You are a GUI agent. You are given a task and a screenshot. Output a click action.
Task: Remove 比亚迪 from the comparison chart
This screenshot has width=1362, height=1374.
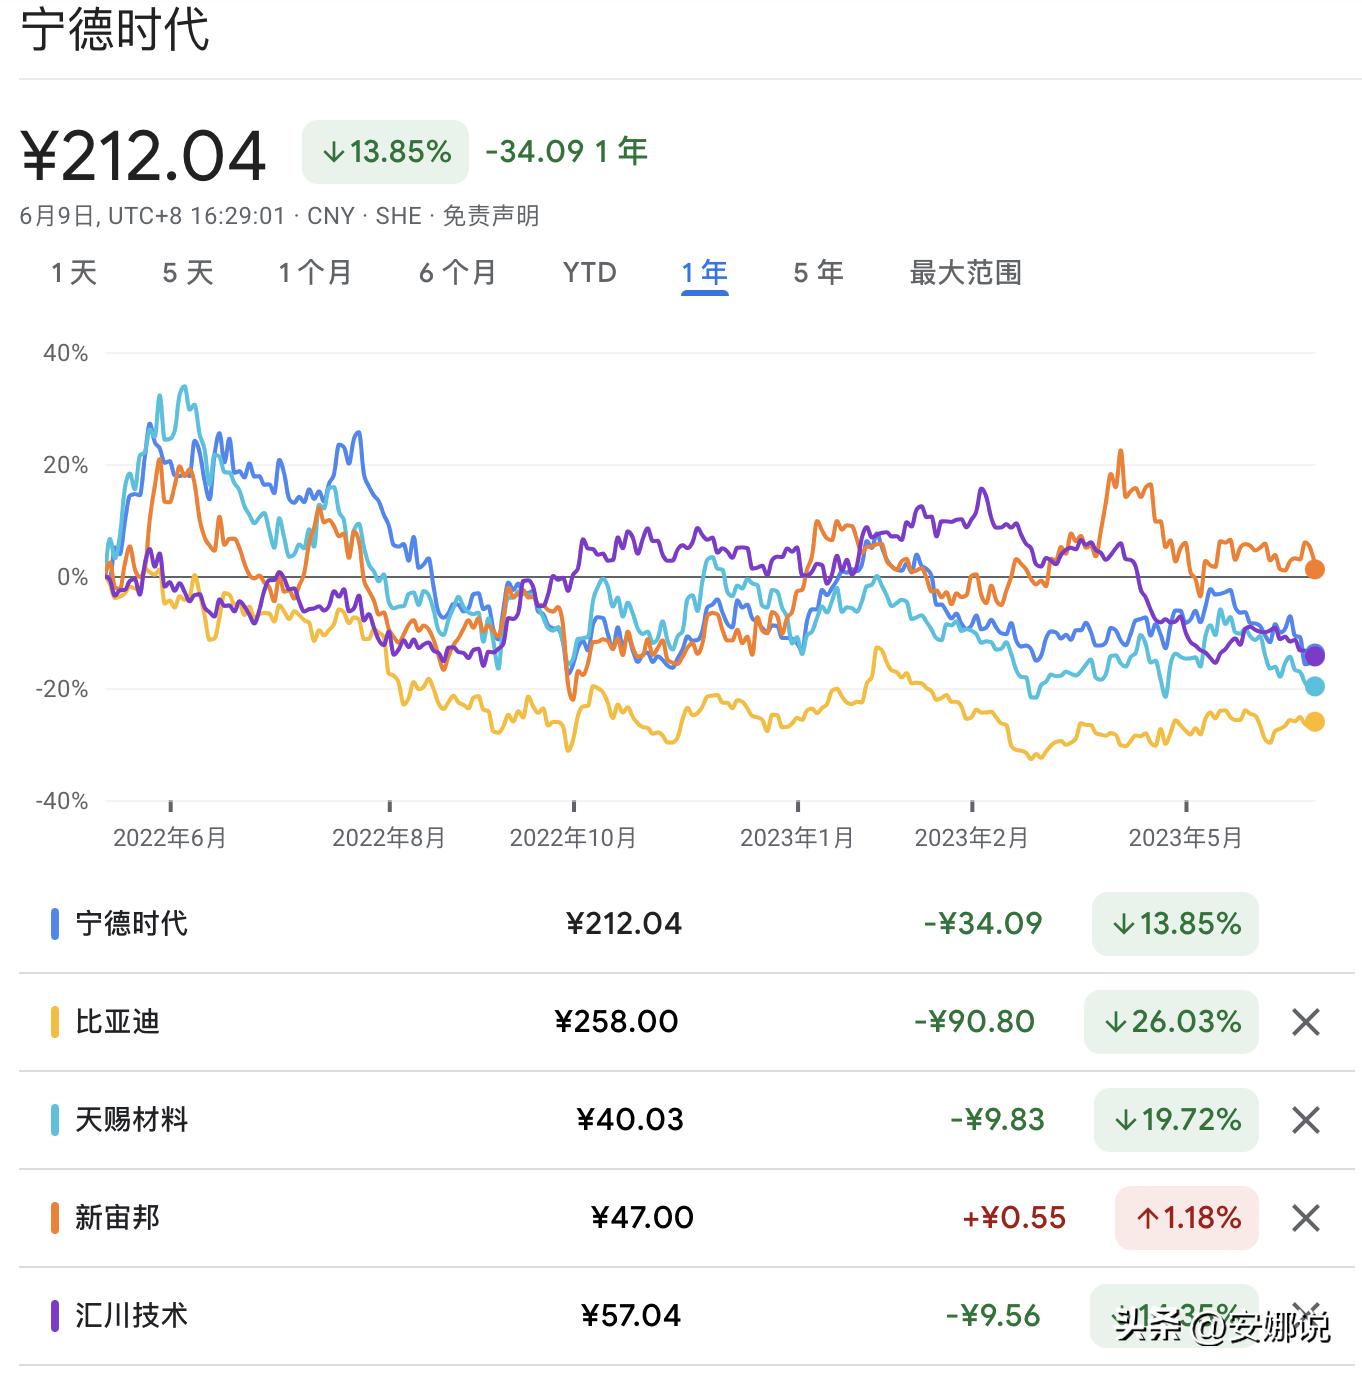(x=1305, y=1022)
